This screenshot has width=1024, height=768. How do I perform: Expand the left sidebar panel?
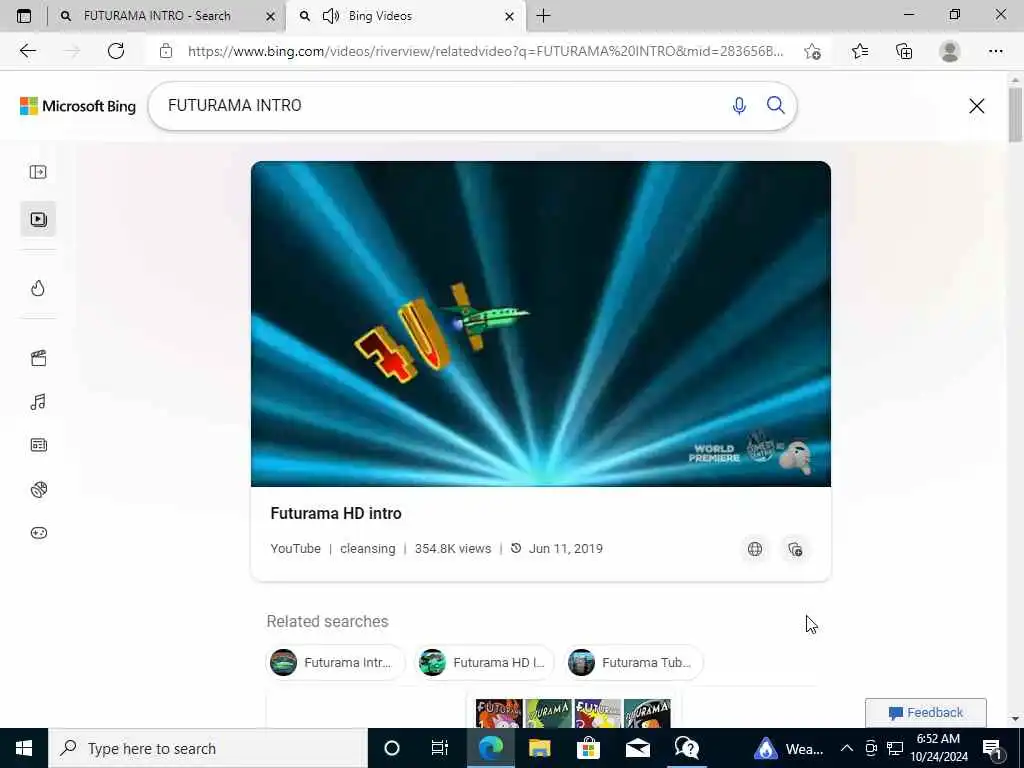(38, 172)
